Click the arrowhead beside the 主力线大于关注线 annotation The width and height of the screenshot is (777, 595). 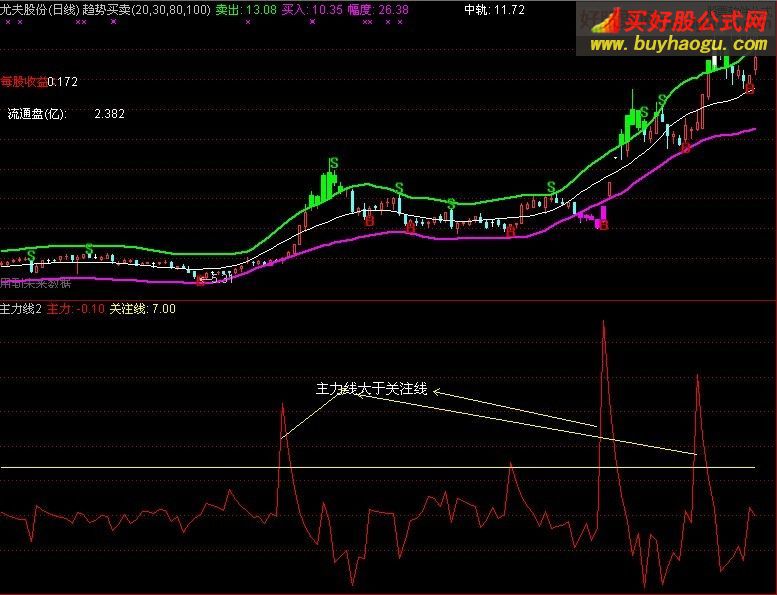tap(437, 391)
